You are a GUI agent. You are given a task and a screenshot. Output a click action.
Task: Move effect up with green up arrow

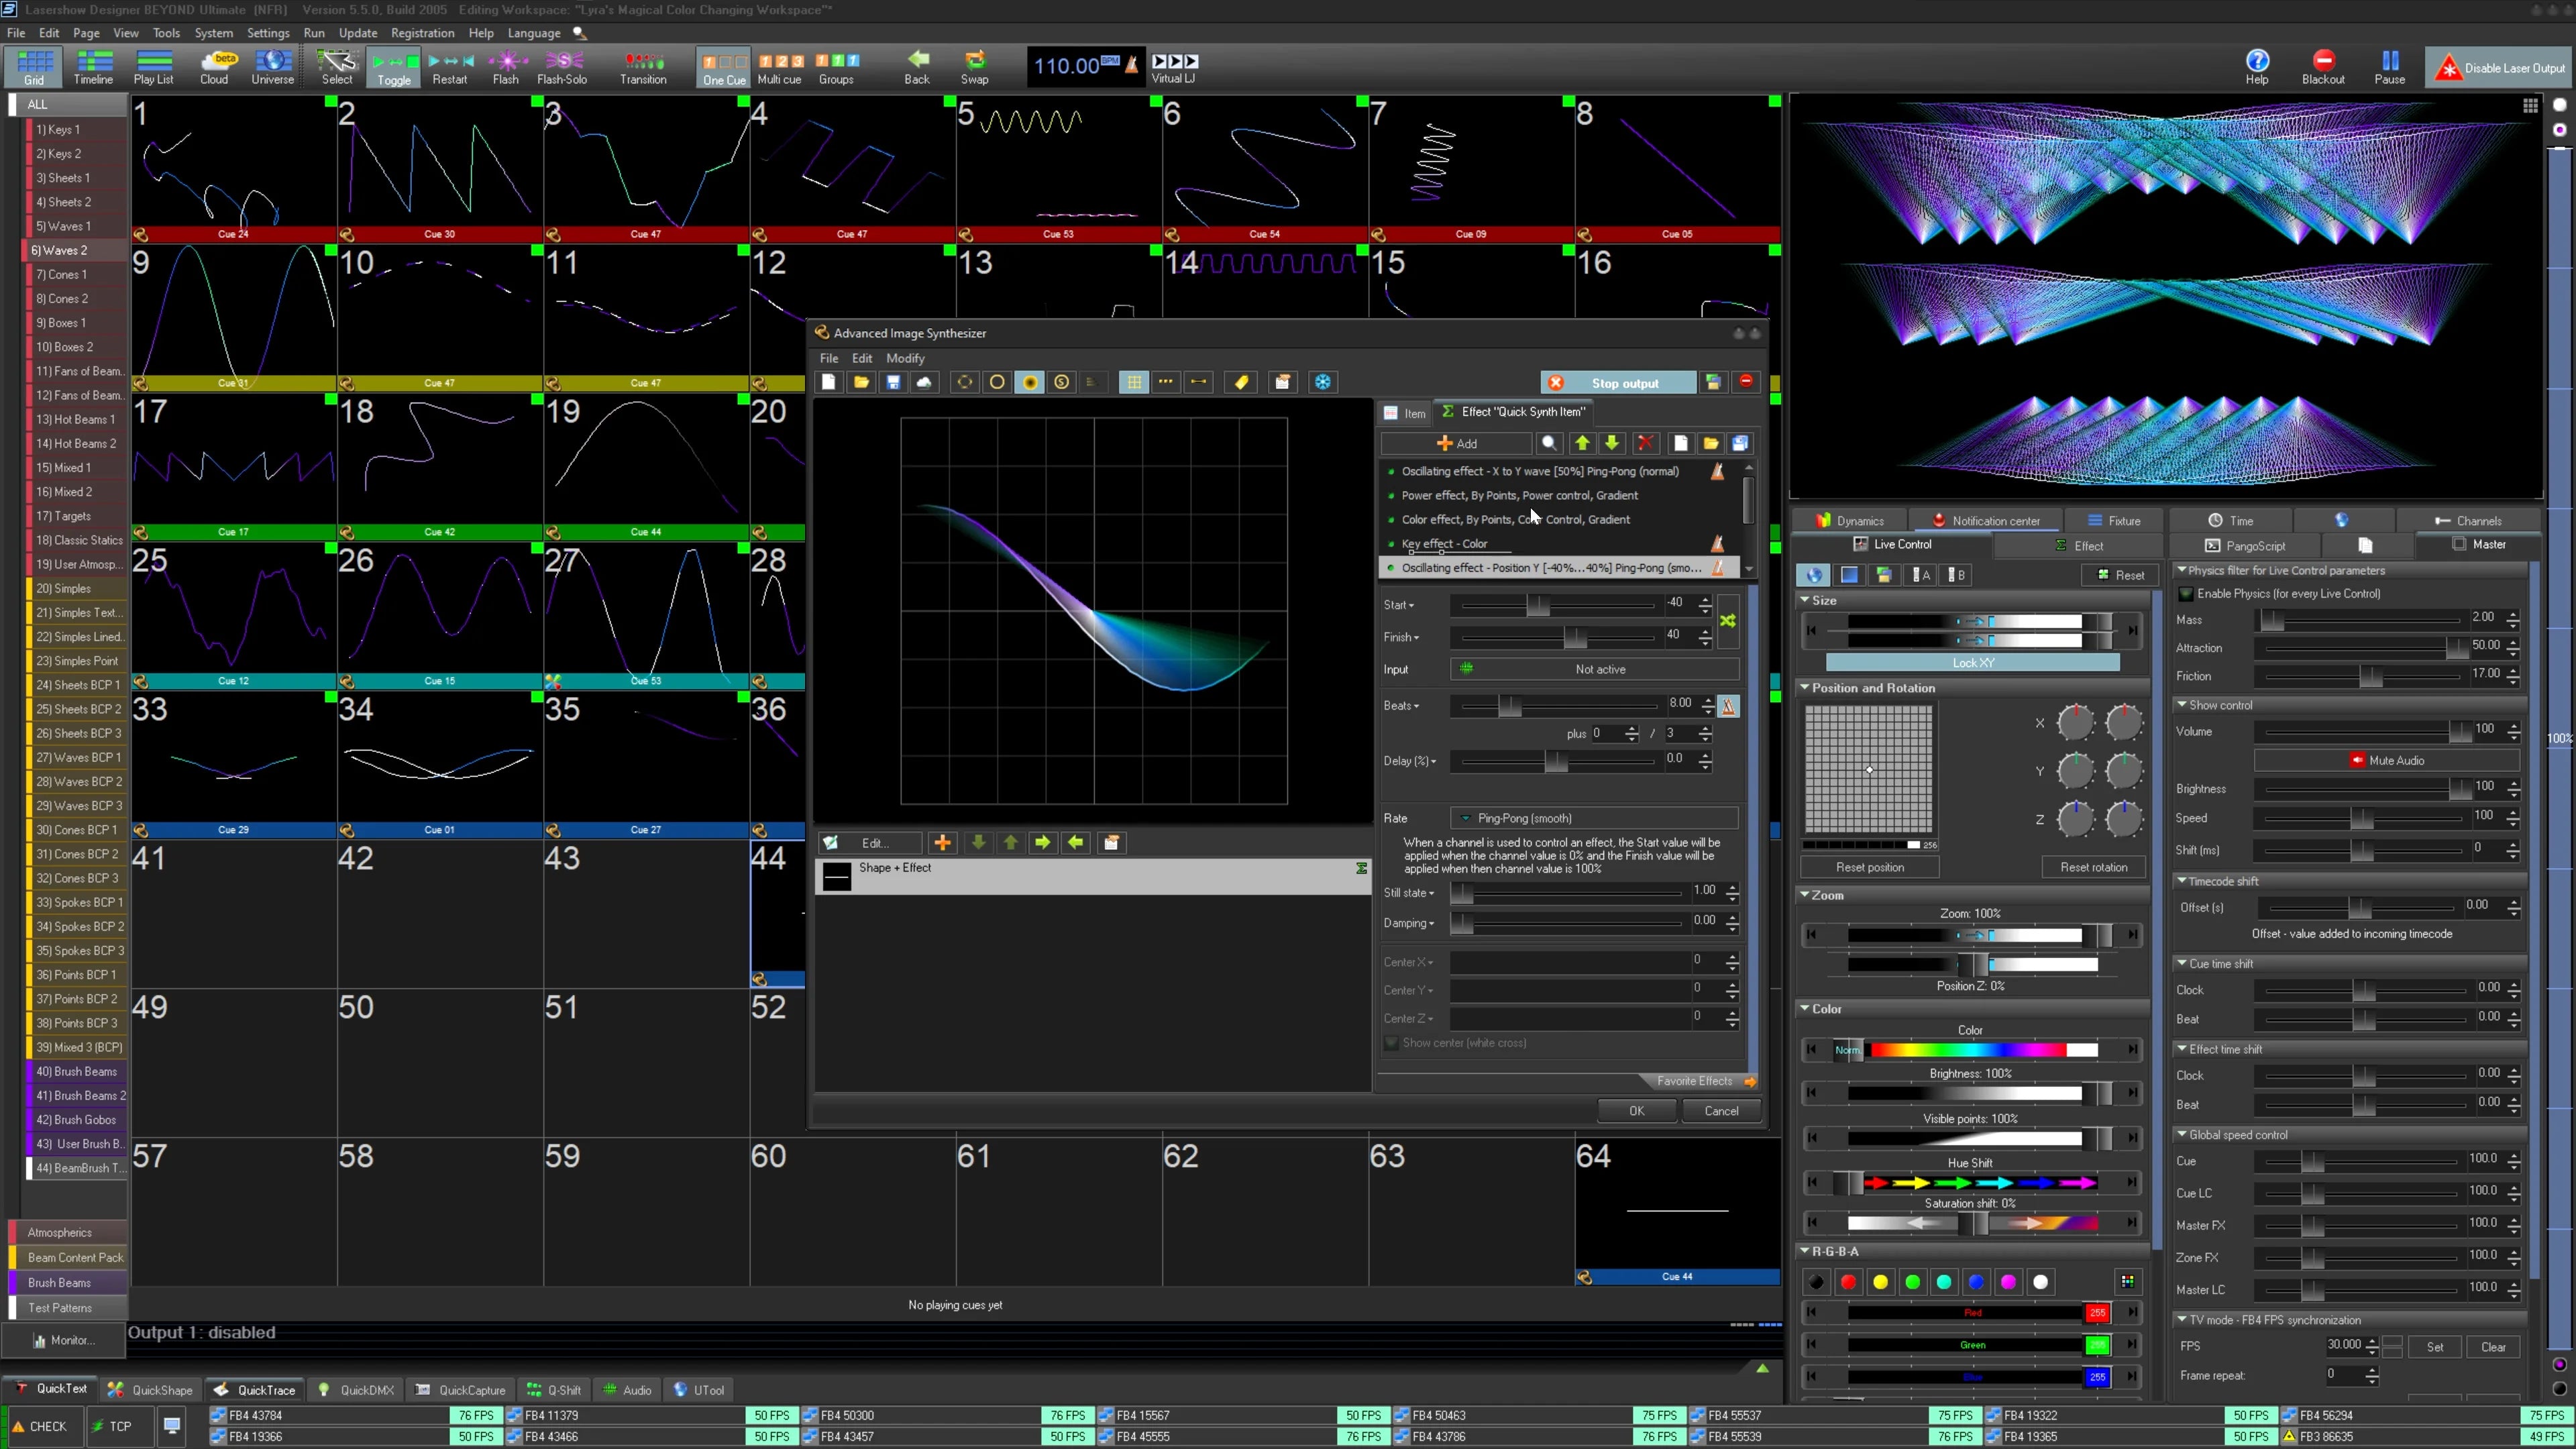(1582, 443)
